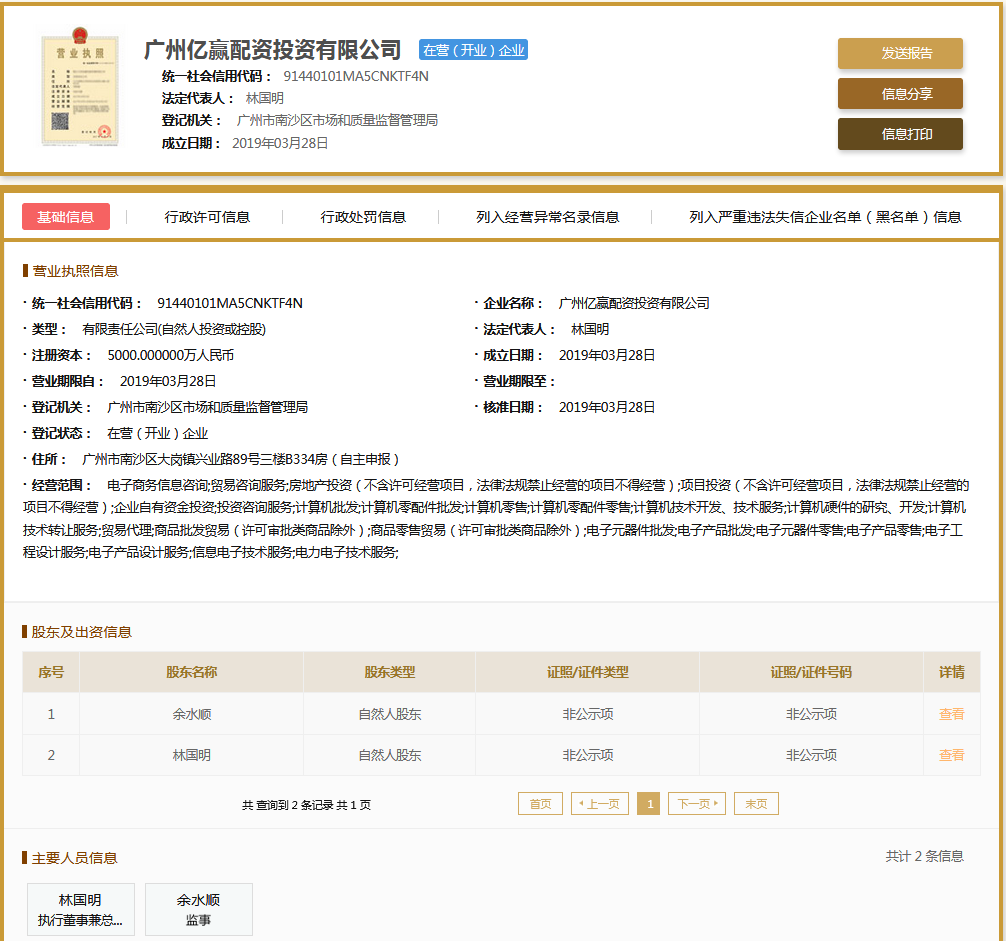1006x941 pixels.
Task: Switch to the 基础信息 tab
Action: click(x=66, y=216)
